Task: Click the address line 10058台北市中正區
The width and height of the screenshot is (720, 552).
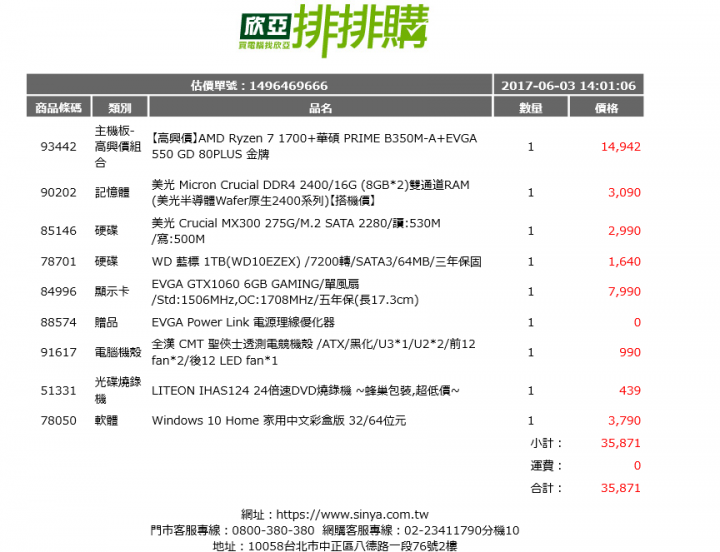Action: [x=335, y=546]
